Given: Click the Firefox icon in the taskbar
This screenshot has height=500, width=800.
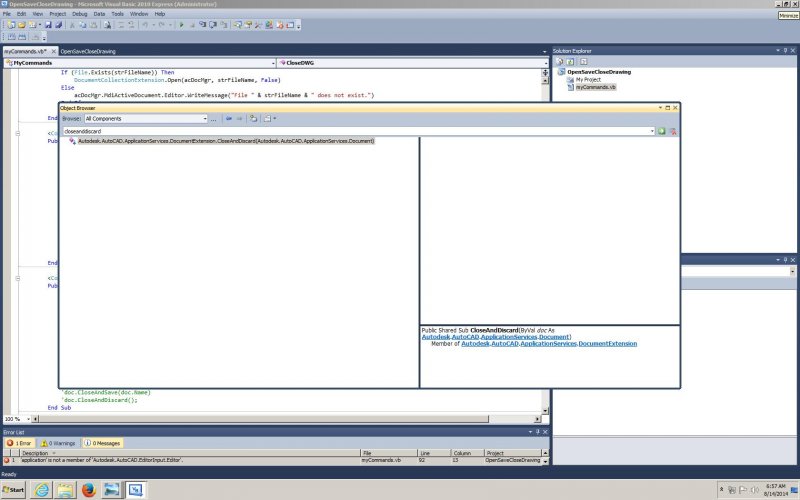Looking at the screenshot, I should coord(88,490).
